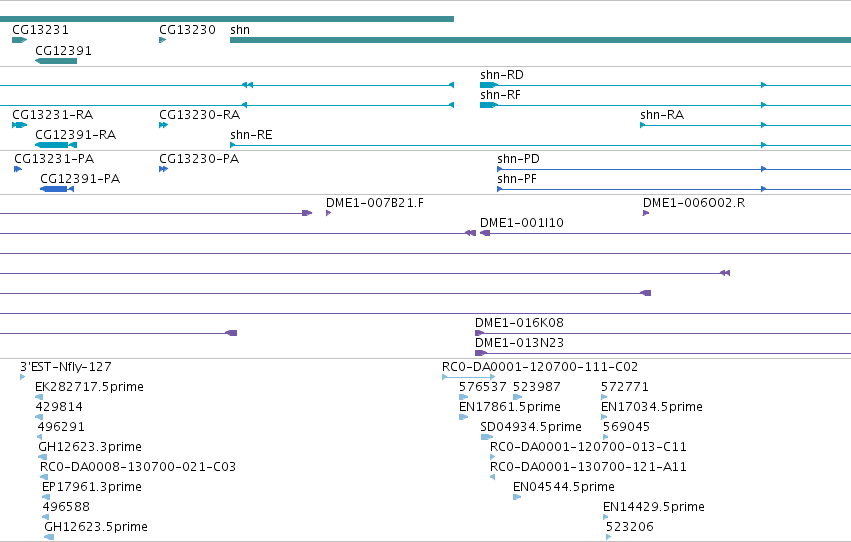Click the 572771 EST label

point(624,387)
